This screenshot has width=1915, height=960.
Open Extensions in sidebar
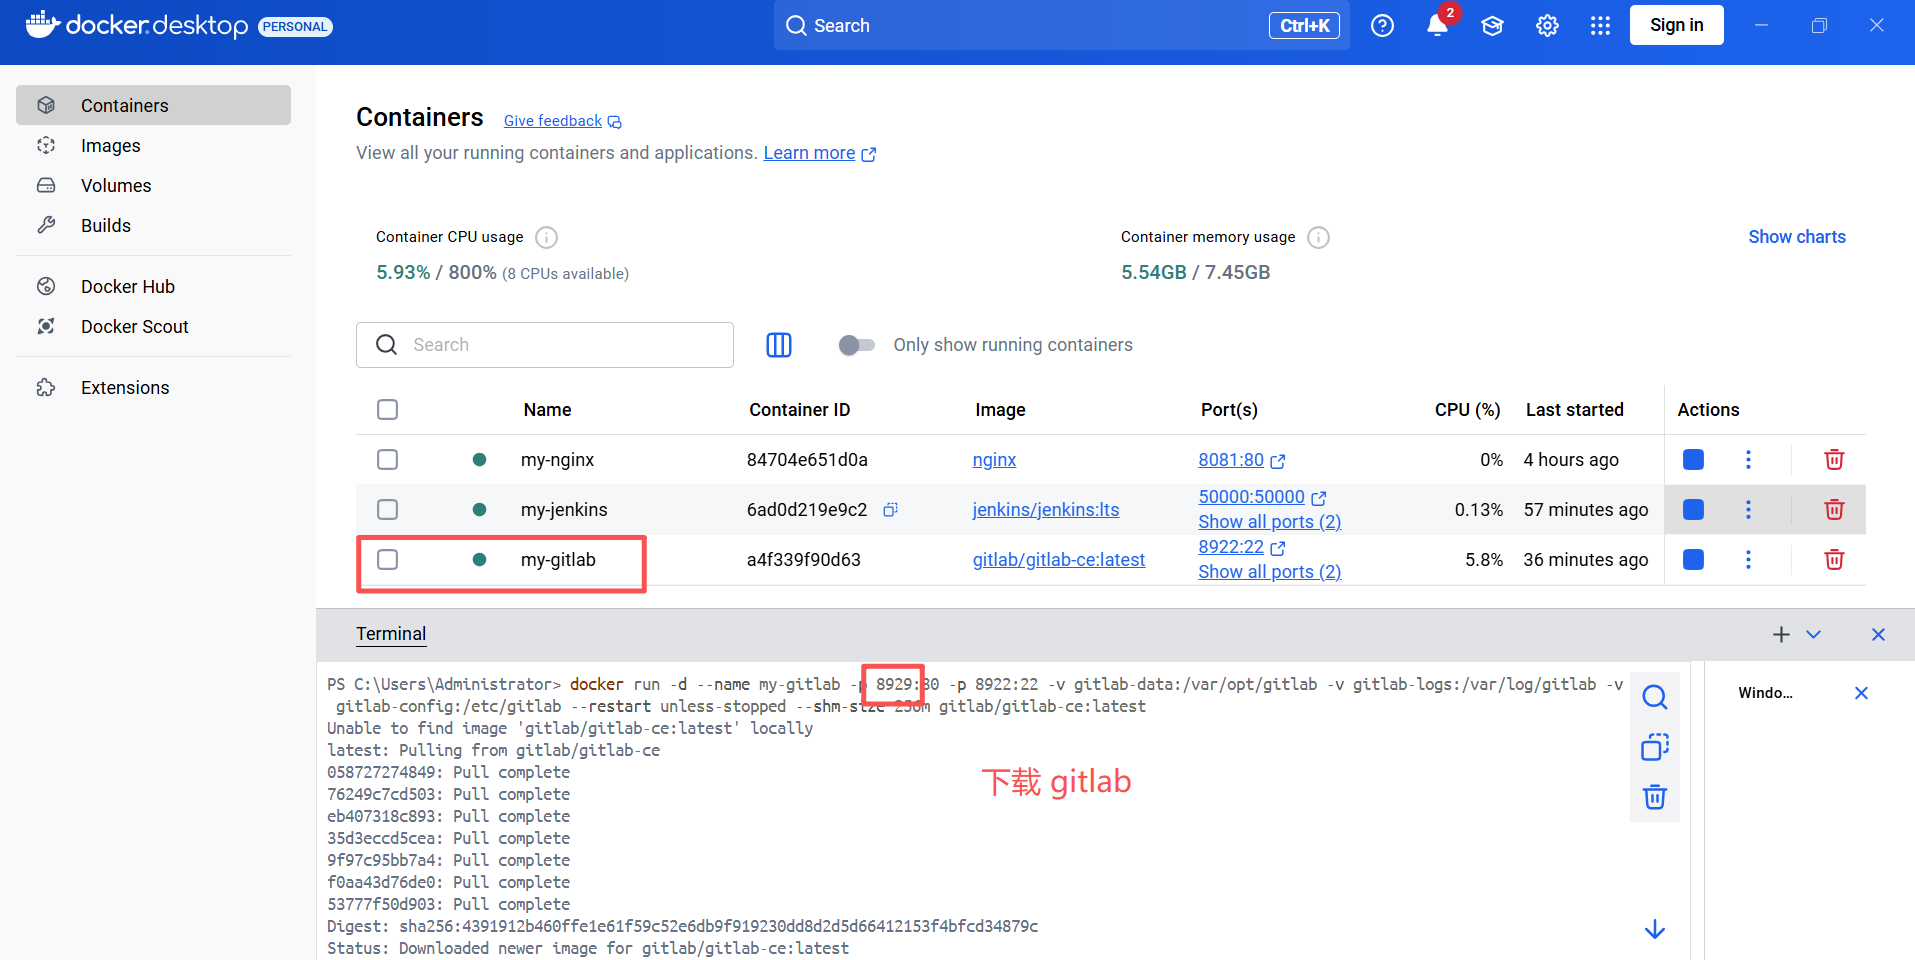(x=153, y=387)
